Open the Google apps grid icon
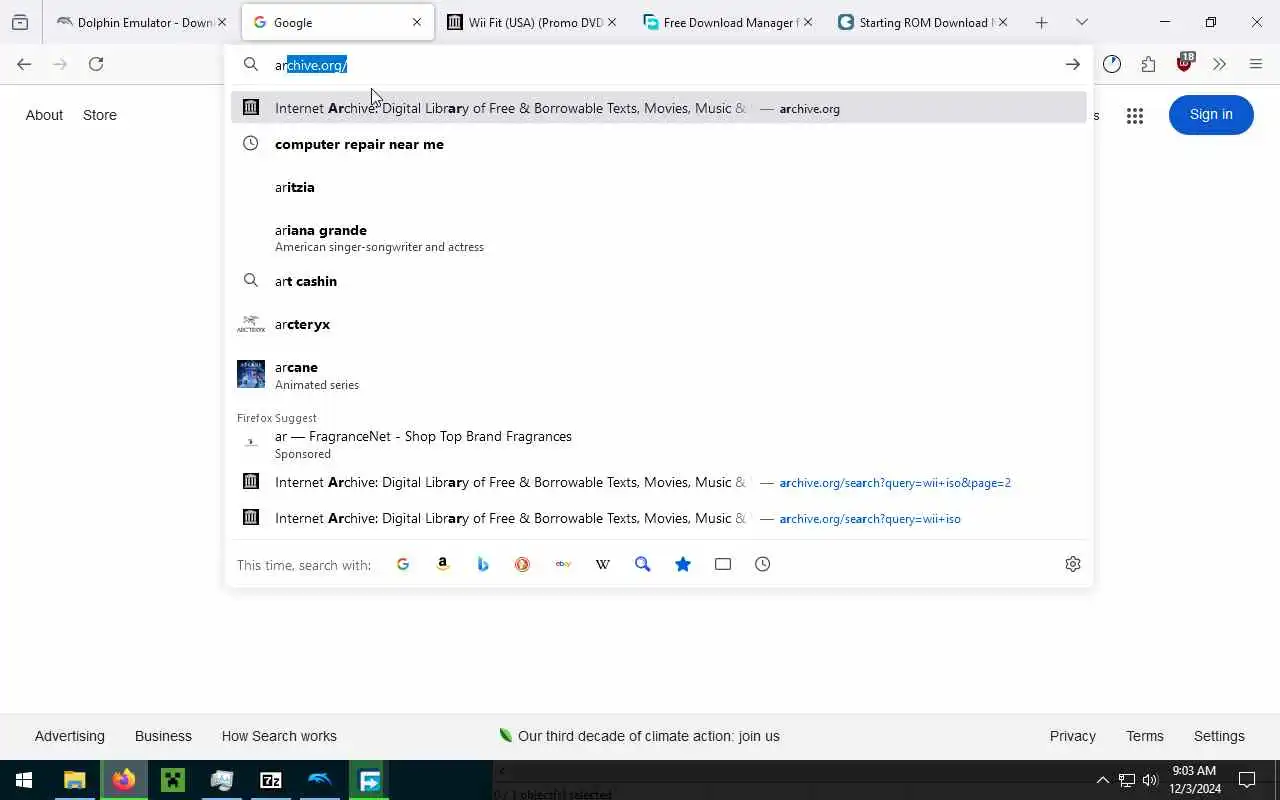The height and width of the screenshot is (800, 1280). [x=1134, y=116]
